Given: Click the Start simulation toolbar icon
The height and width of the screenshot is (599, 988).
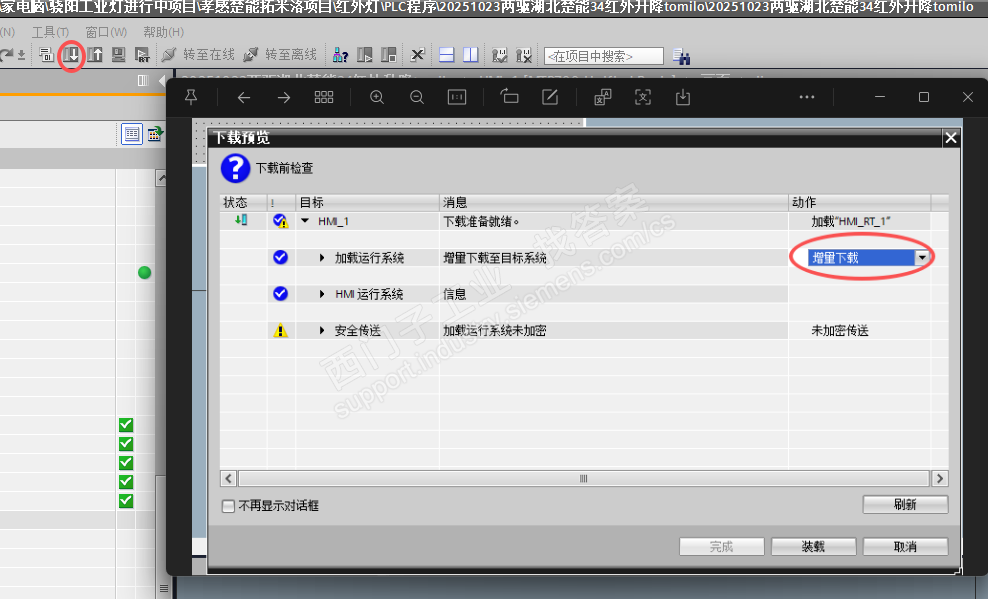Looking at the screenshot, I should coord(118,55).
